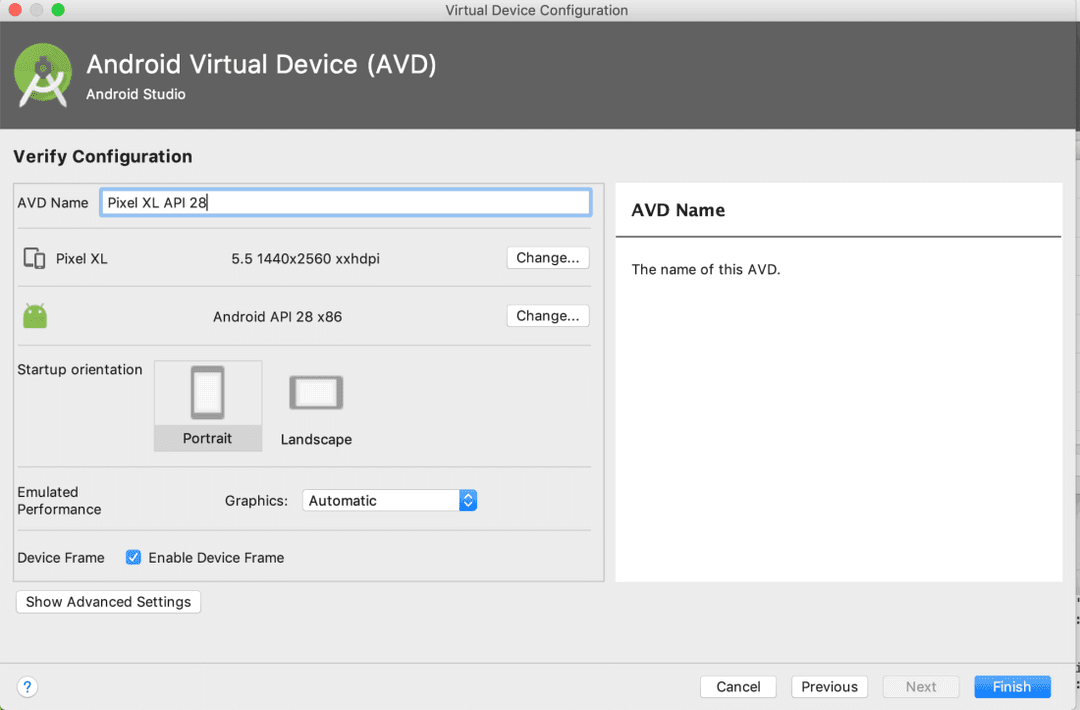The image size is (1080, 710).
Task: Click the 'Emulated Performance' label
Action: (x=59, y=501)
